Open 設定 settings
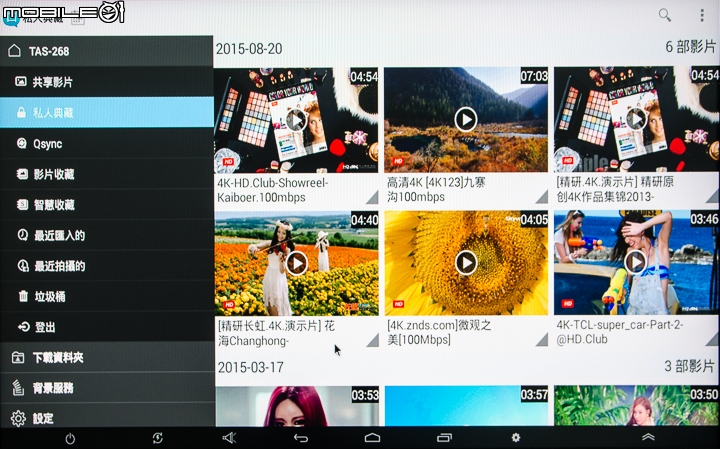The image size is (720, 449). 107,417
